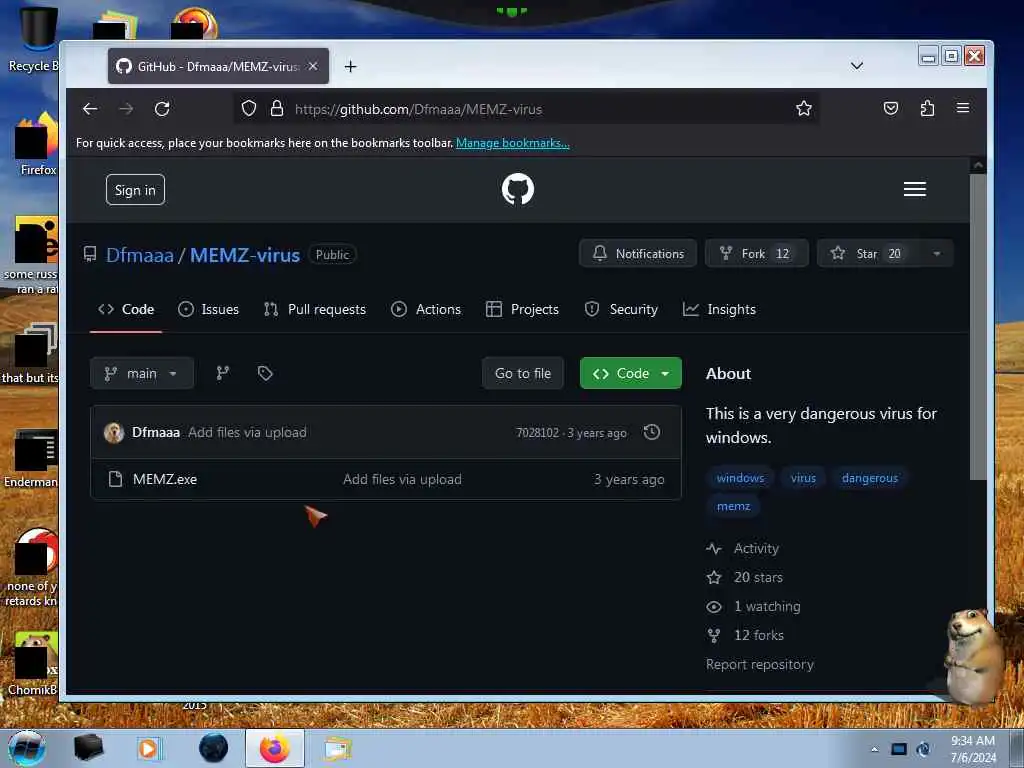The height and width of the screenshot is (768, 1024).
Task: Go to GitHub home via Octocat logo
Action: point(518,189)
